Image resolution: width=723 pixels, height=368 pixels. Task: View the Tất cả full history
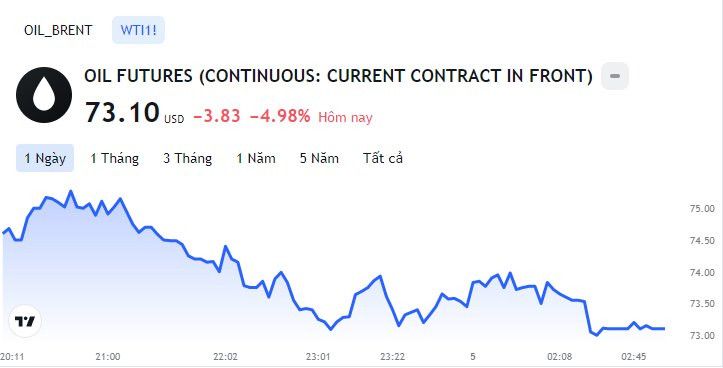pyautogui.click(x=383, y=158)
